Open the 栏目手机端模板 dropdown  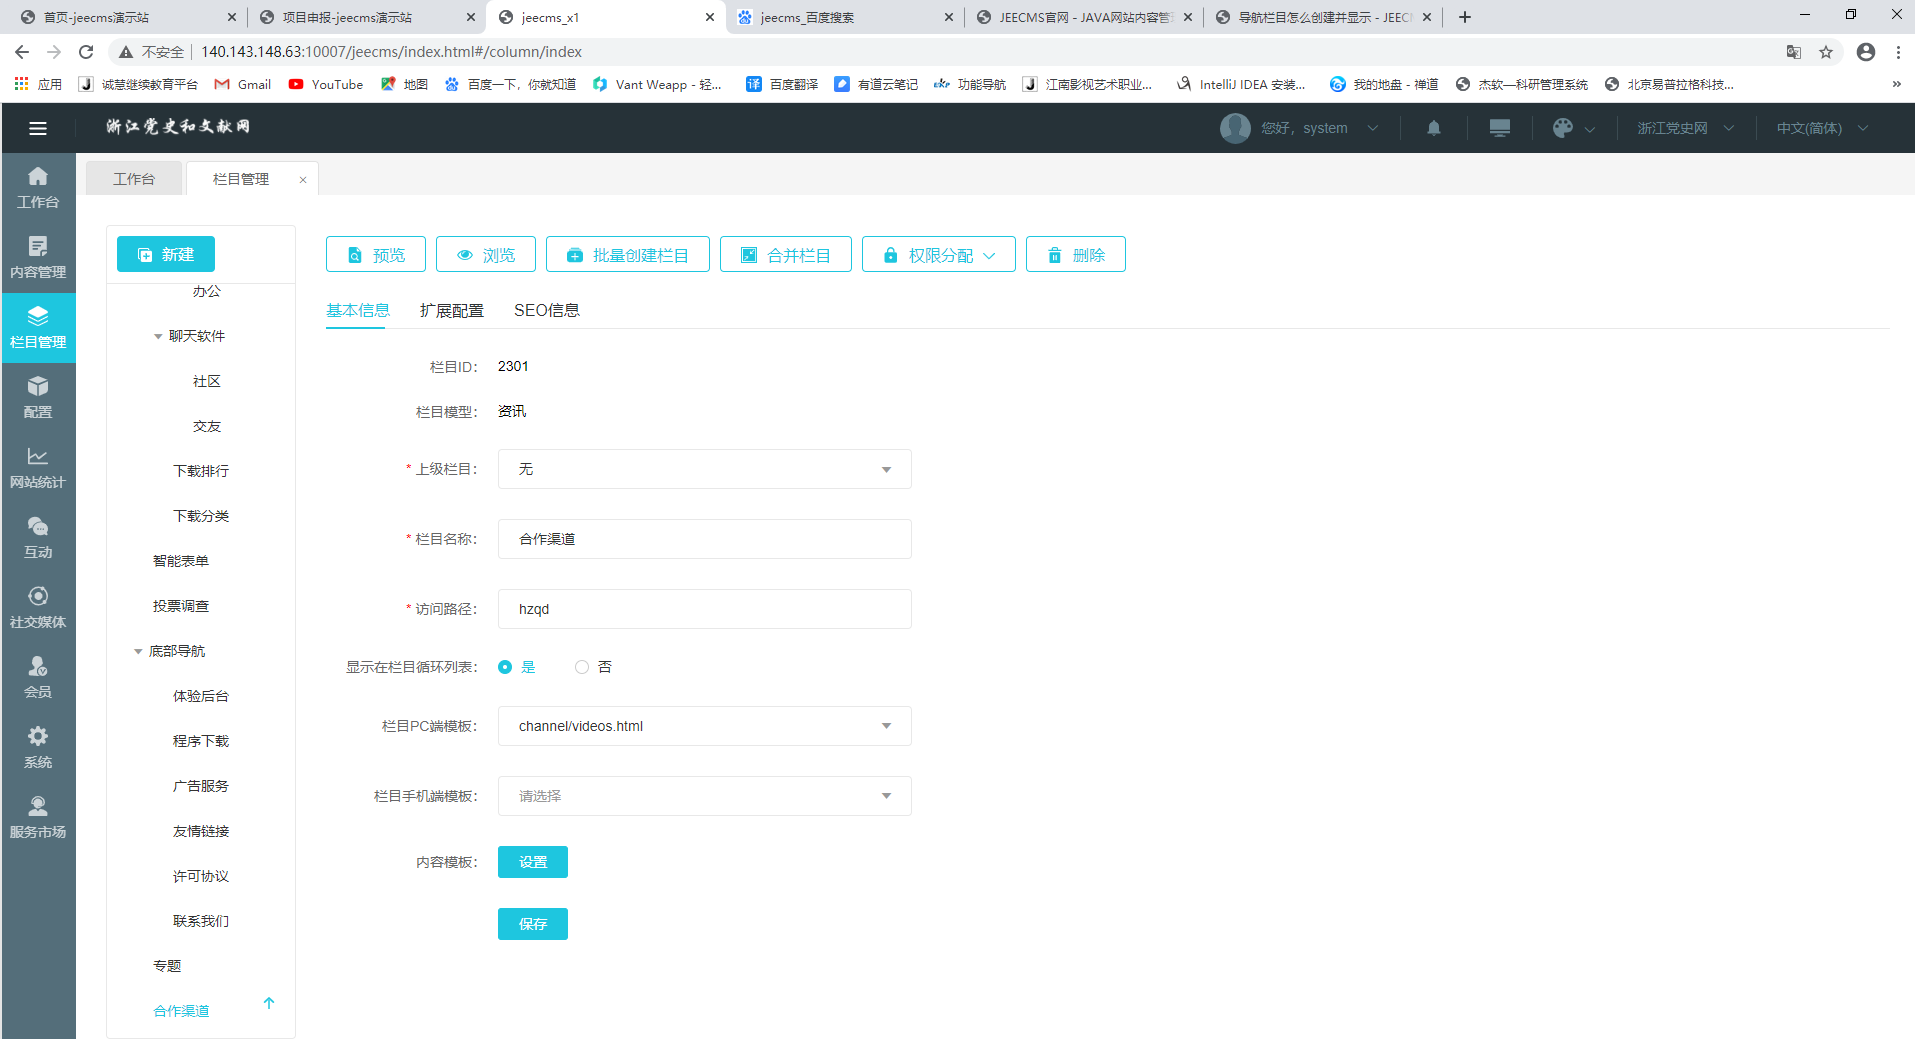click(x=704, y=796)
